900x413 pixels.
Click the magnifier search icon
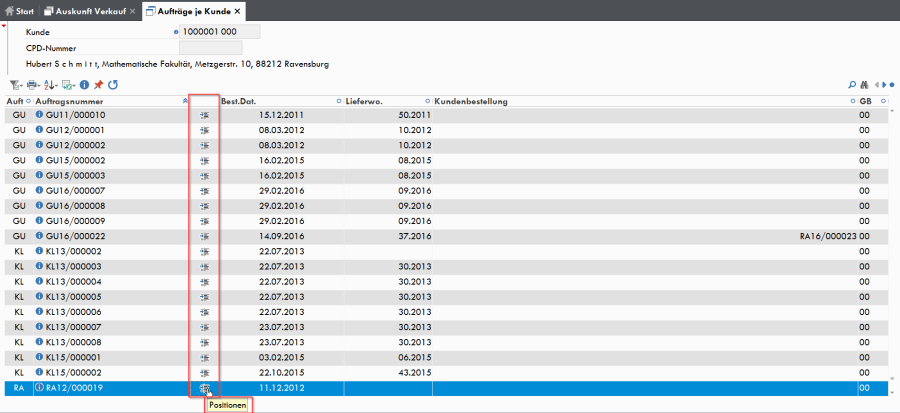pyautogui.click(x=852, y=85)
